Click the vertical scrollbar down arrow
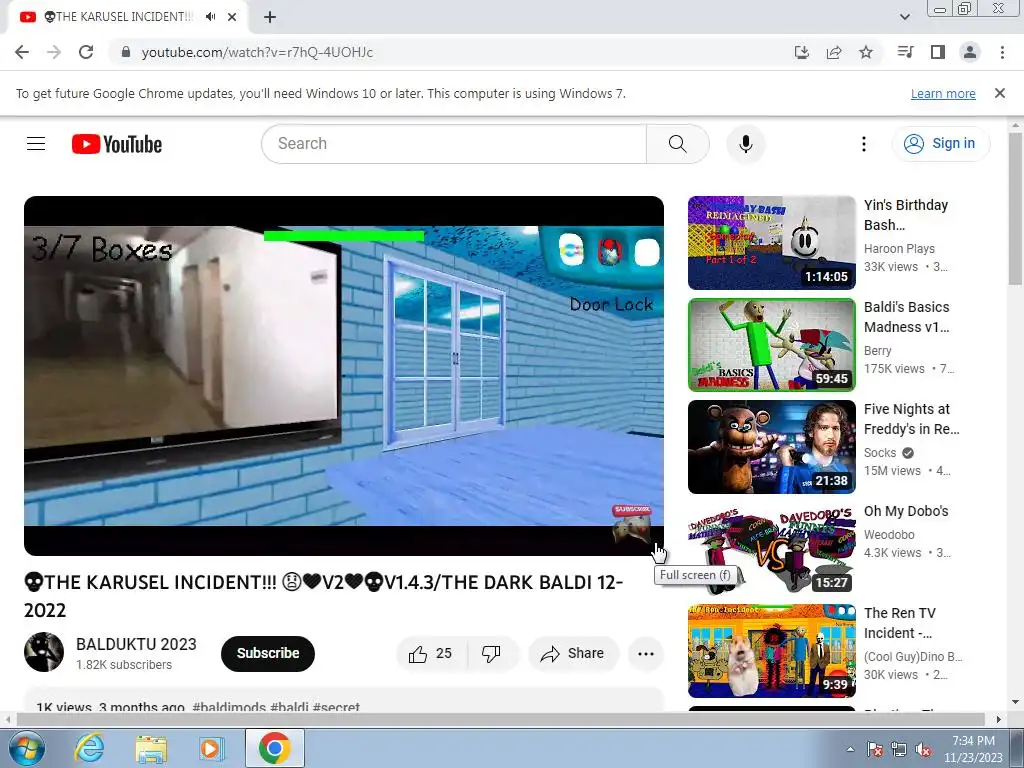Image resolution: width=1024 pixels, height=768 pixels. (x=1016, y=702)
